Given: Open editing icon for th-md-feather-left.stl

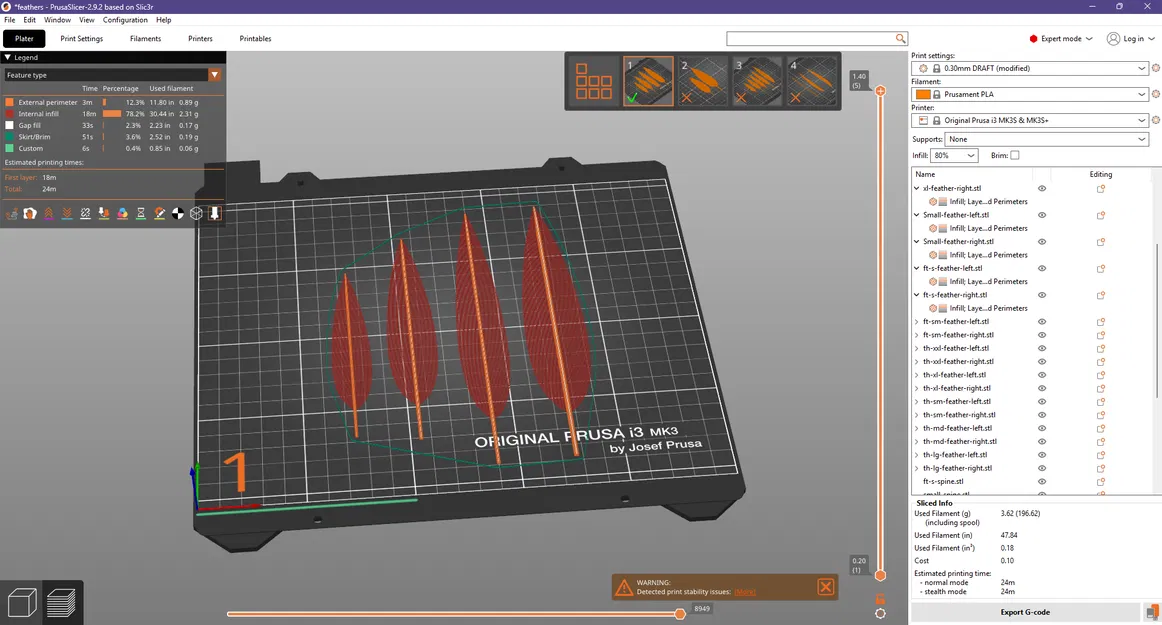Looking at the screenshot, I should [1100, 429].
